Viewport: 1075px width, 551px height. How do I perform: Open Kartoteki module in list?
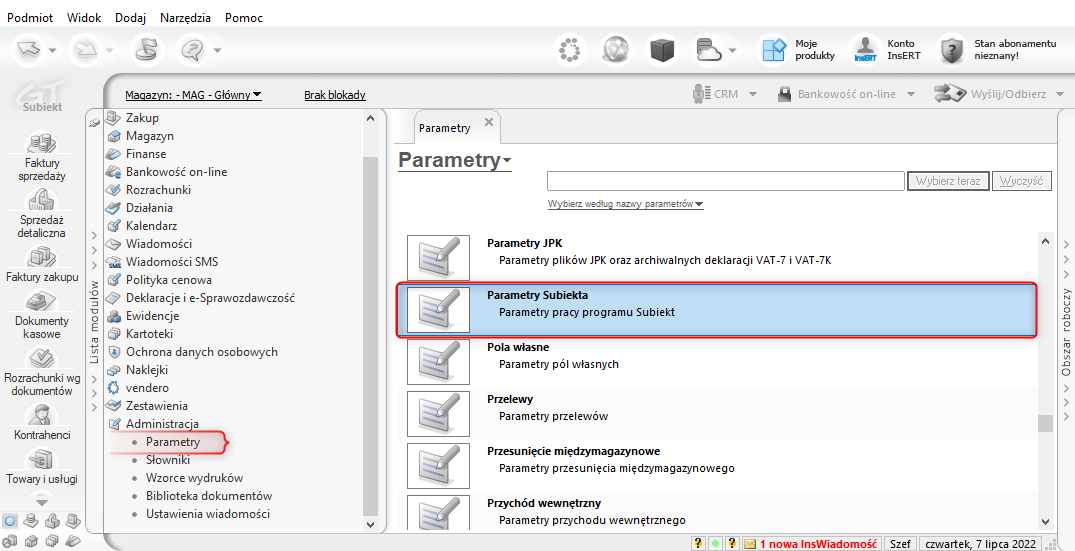149,334
